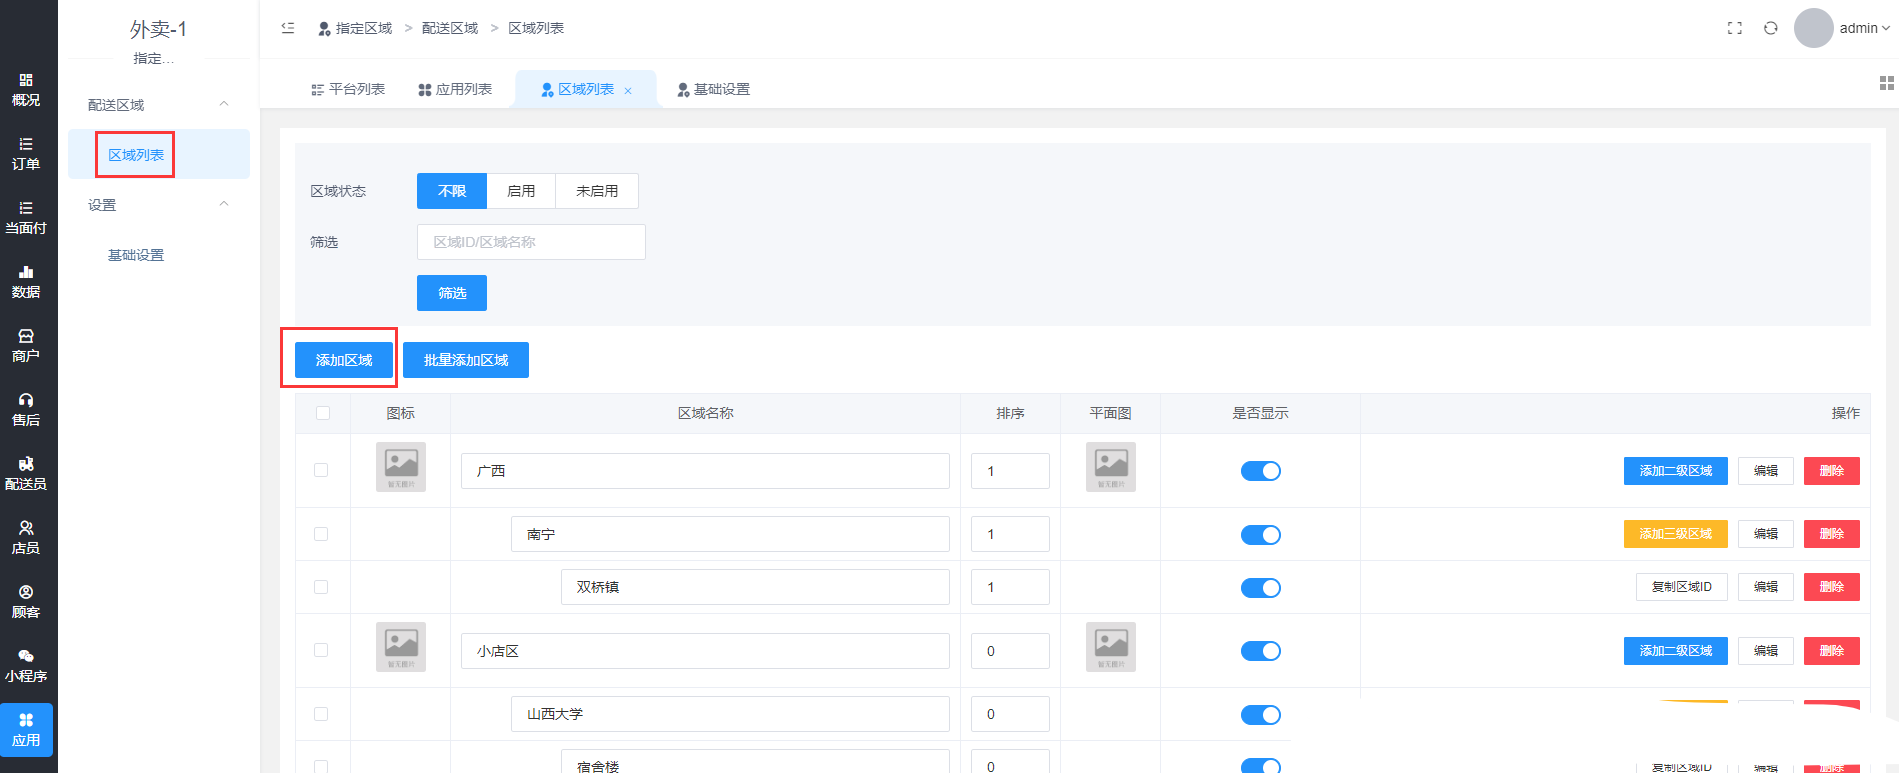
Task: Tick the checkbox for the 双桥镇 row
Action: [321, 587]
